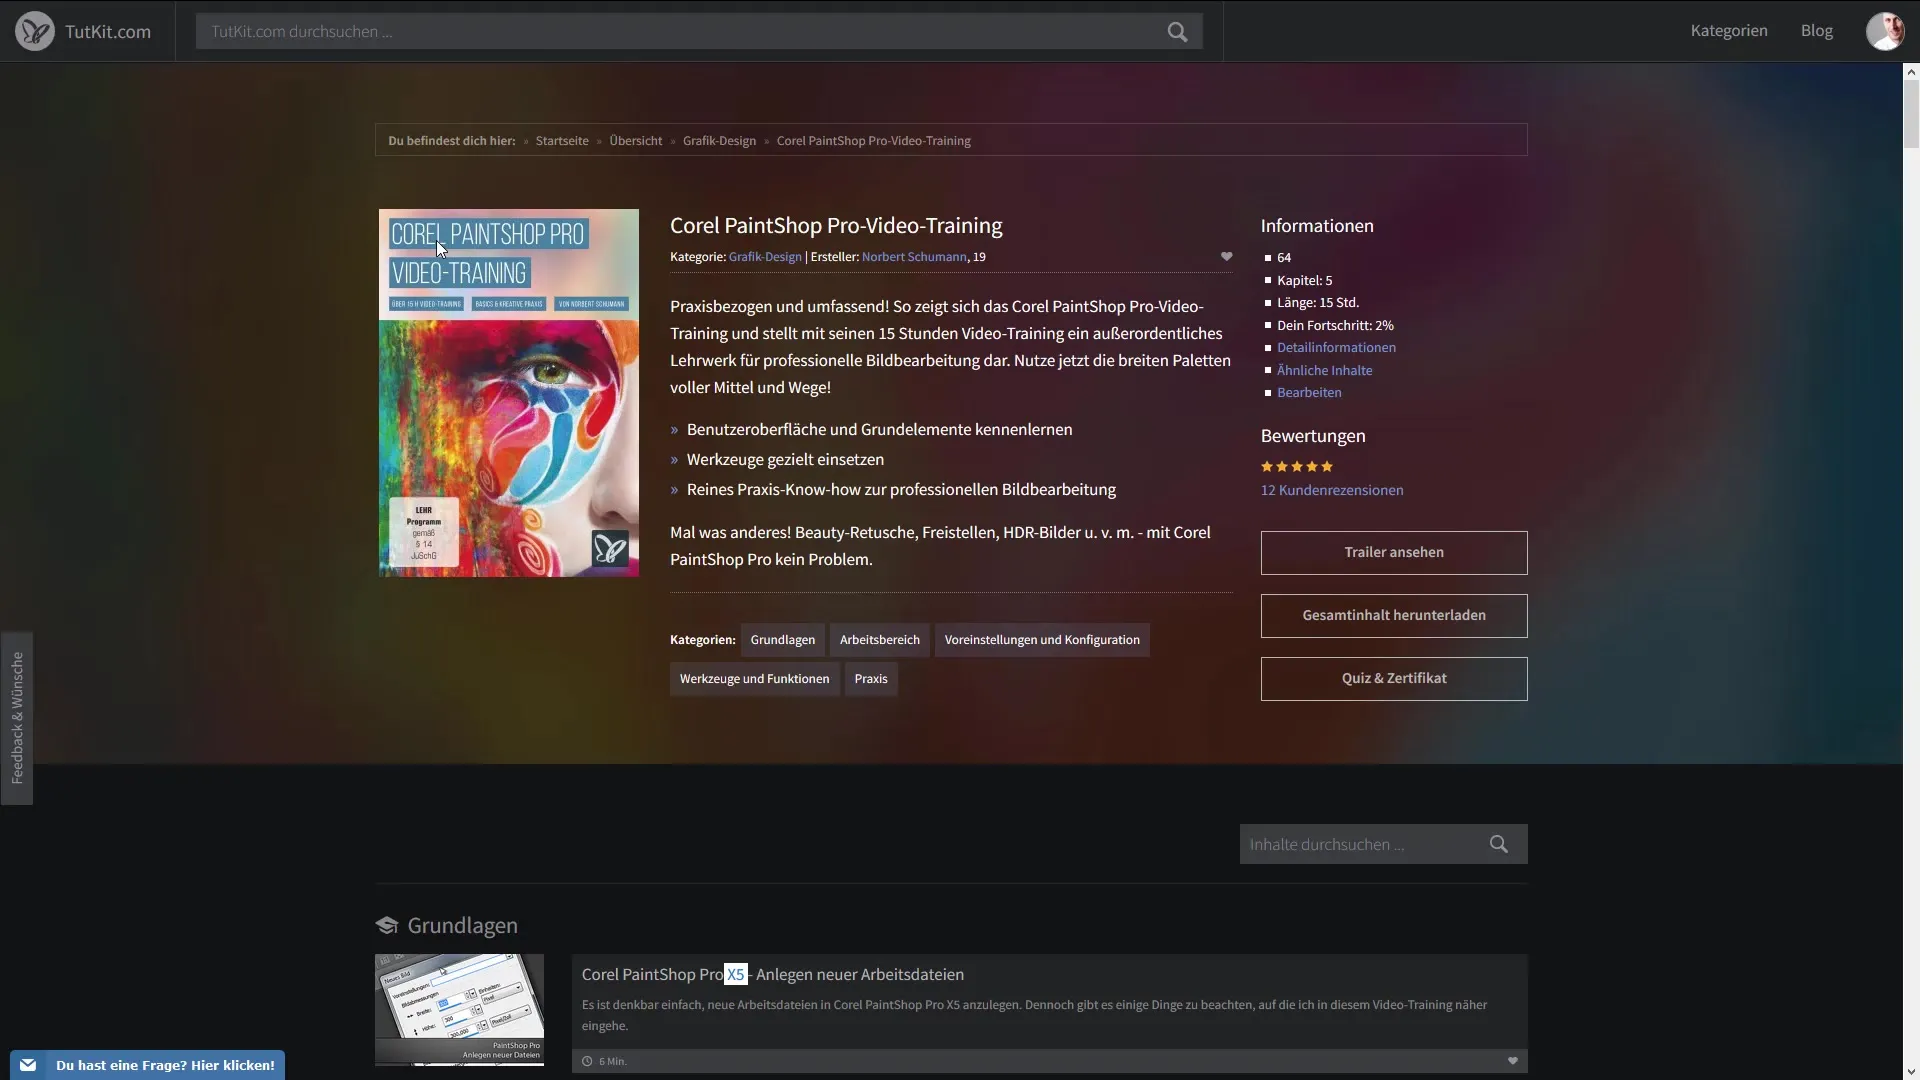Open the user profile avatar
Screen dimensions: 1920x1080
(1885, 31)
